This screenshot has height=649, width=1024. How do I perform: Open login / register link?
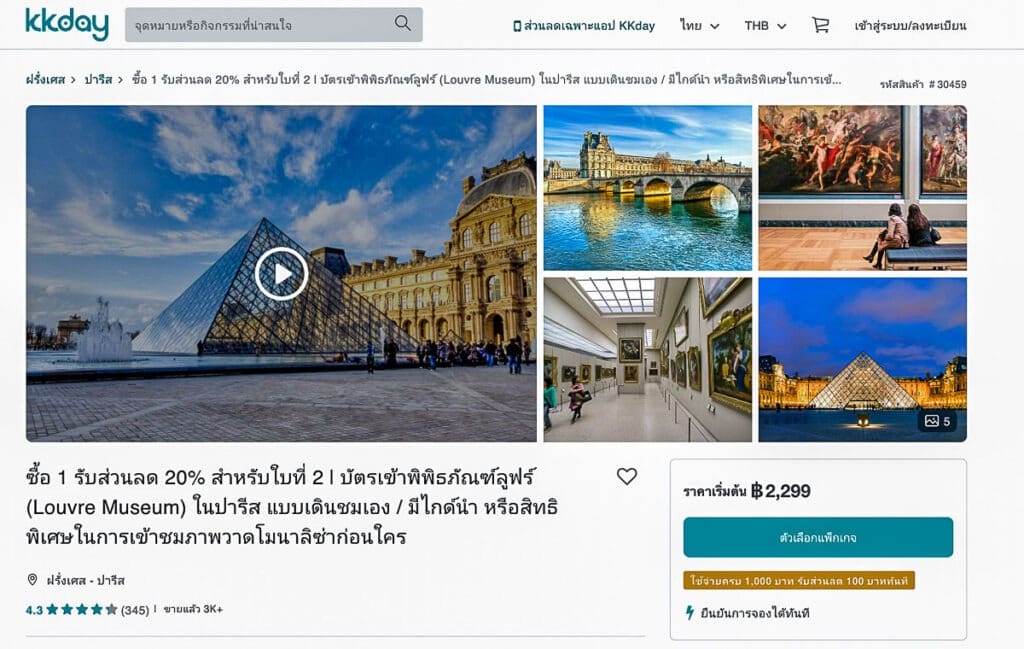[x=910, y=25]
